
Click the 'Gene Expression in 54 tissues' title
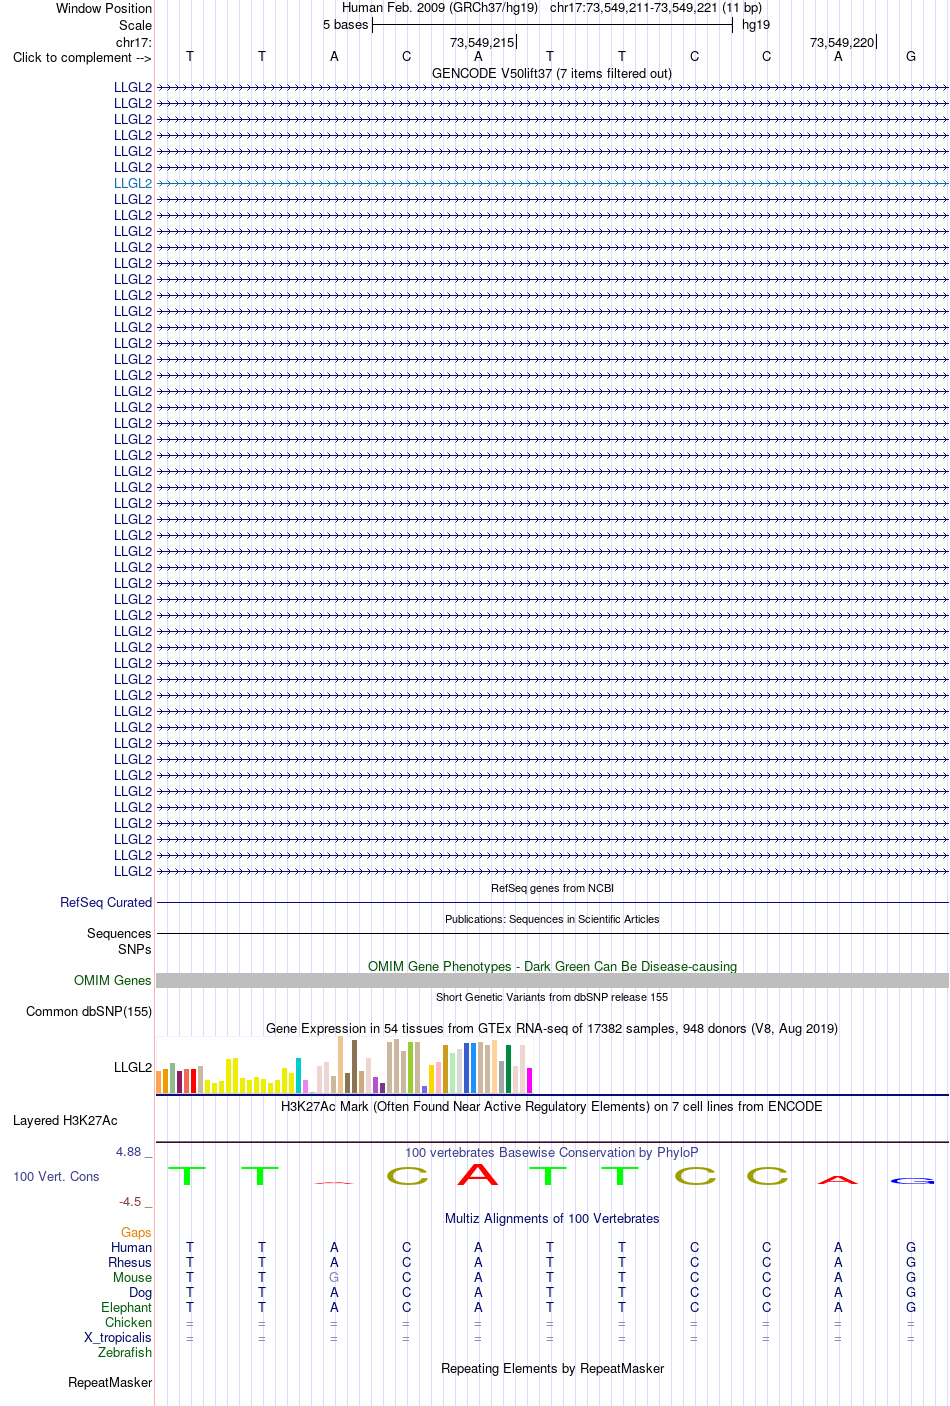click(552, 1028)
